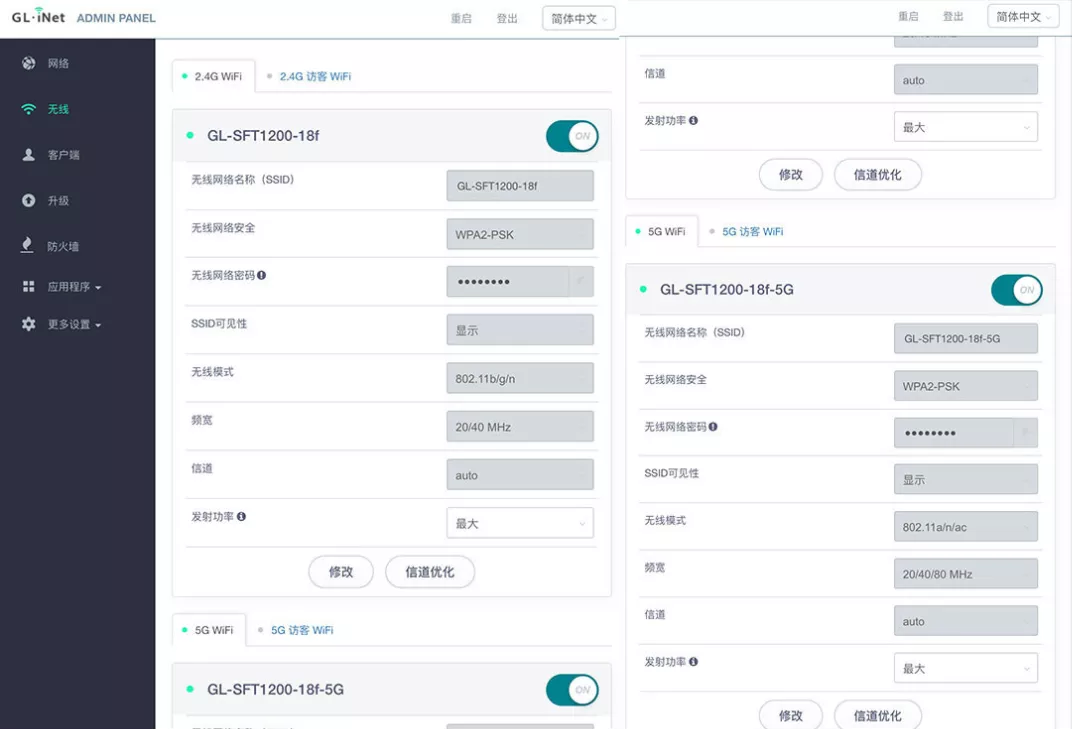Open top-right 发射功率 最大 dropdown
This screenshot has height=735, width=1078.
point(965,127)
